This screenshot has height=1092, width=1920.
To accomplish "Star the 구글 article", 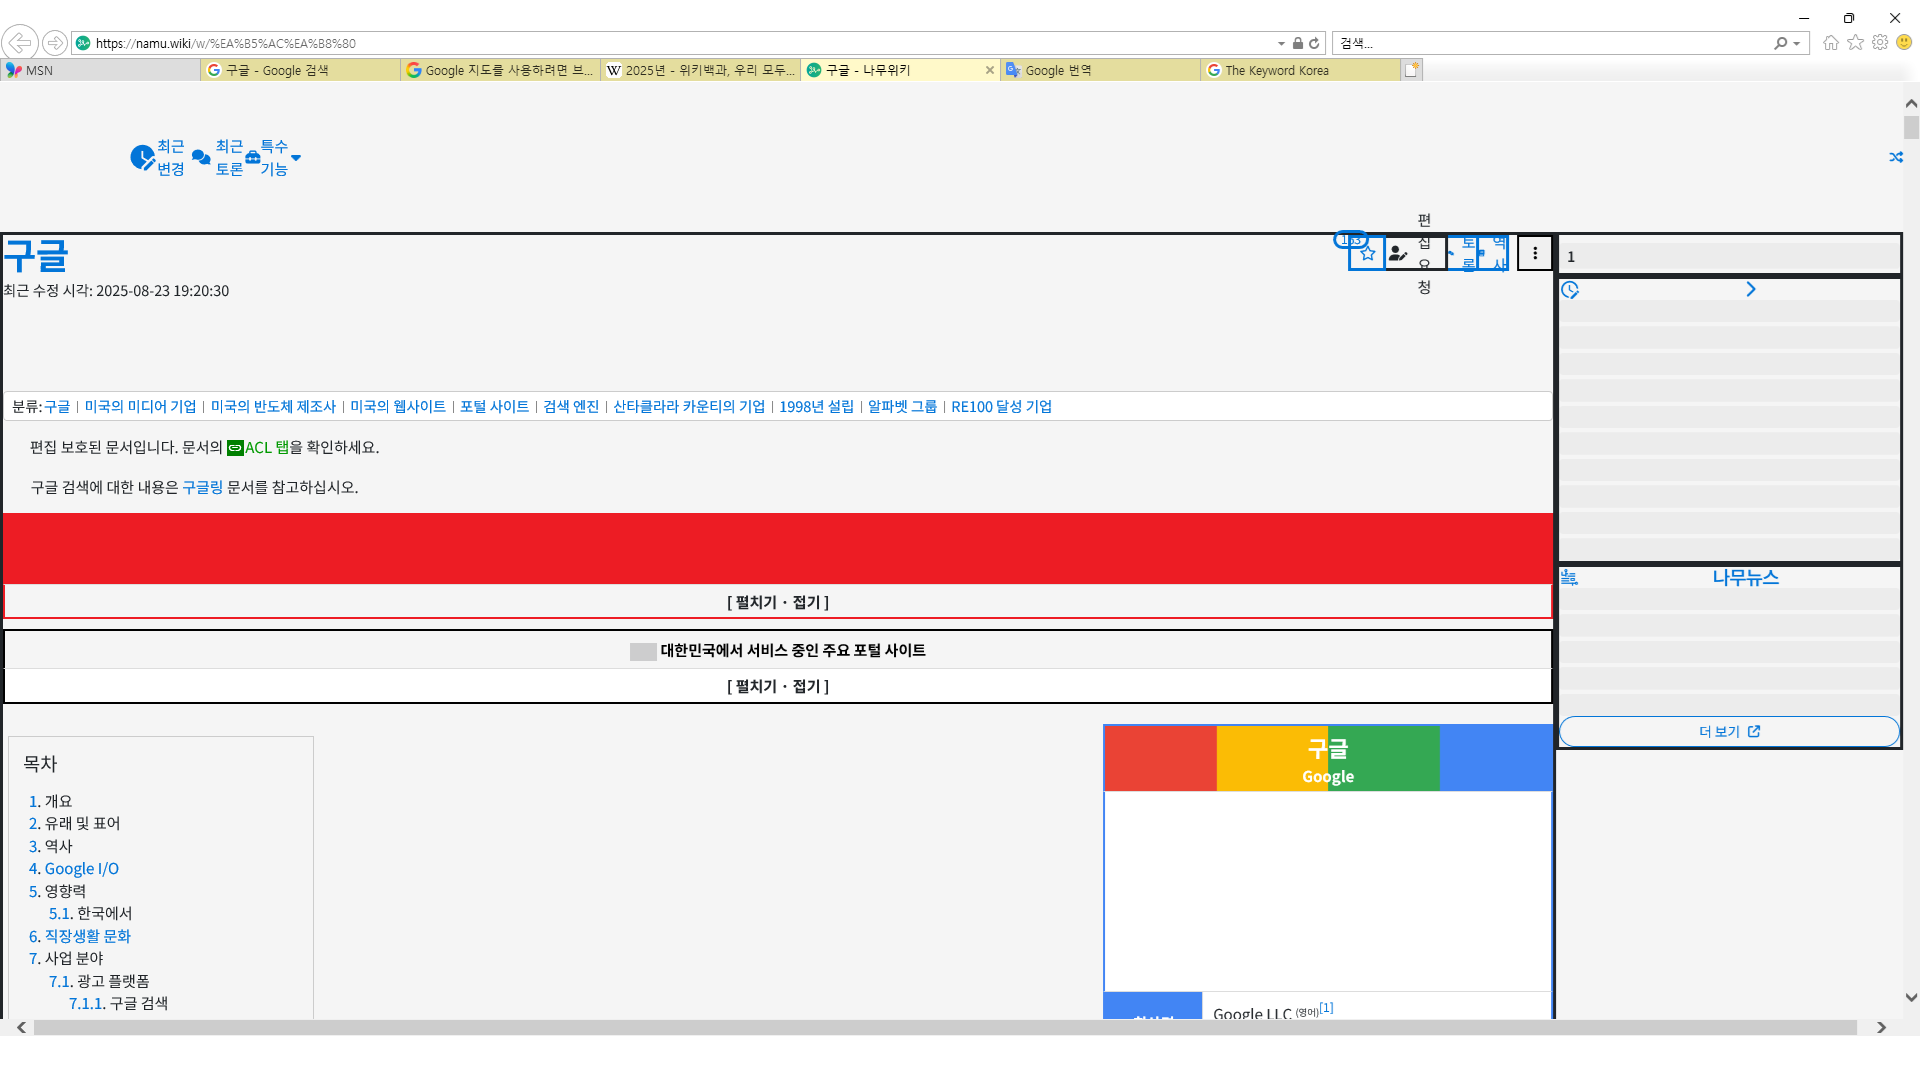I will click(x=1367, y=254).
